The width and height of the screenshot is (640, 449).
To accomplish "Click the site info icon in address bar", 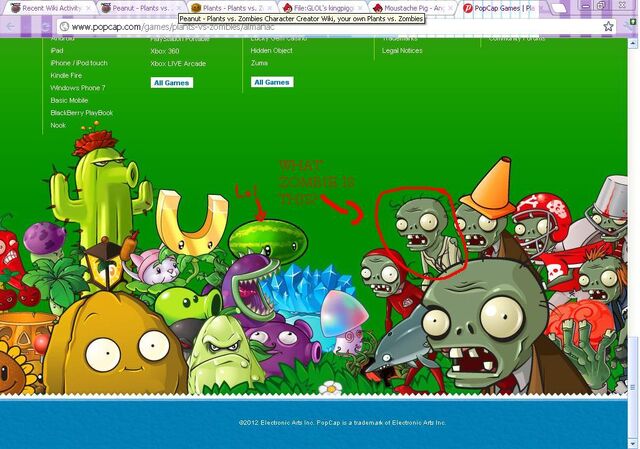I will click(64, 27).
